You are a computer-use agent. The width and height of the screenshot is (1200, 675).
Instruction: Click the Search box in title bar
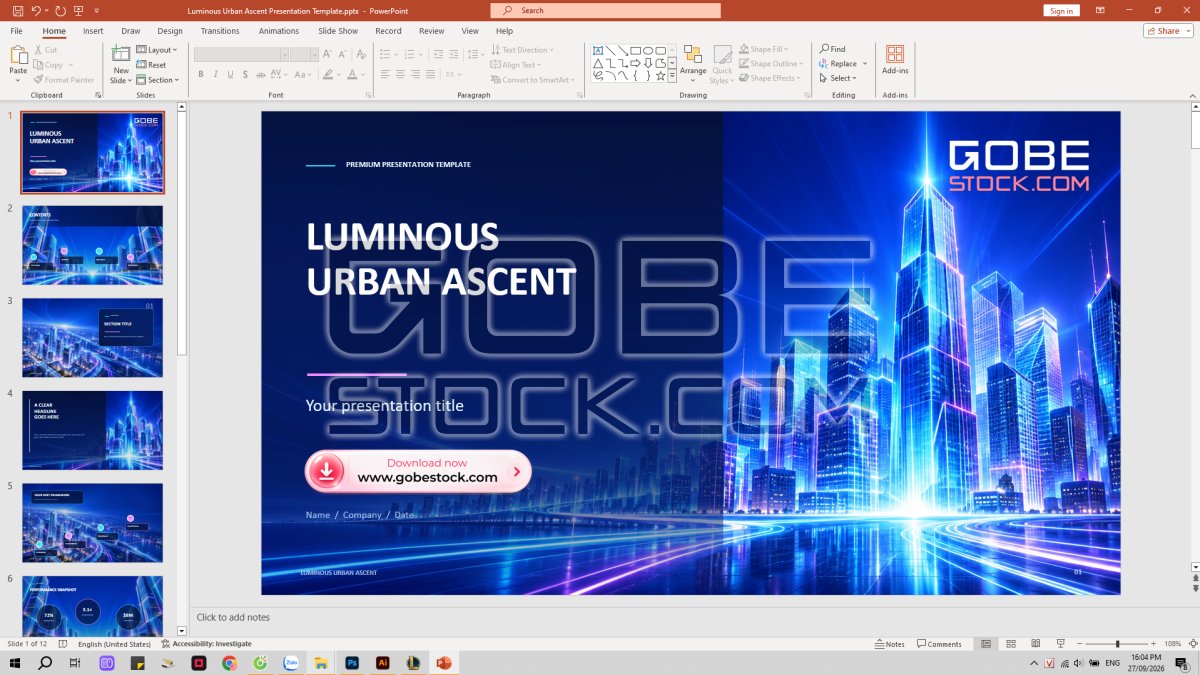[x=605, y=10]
